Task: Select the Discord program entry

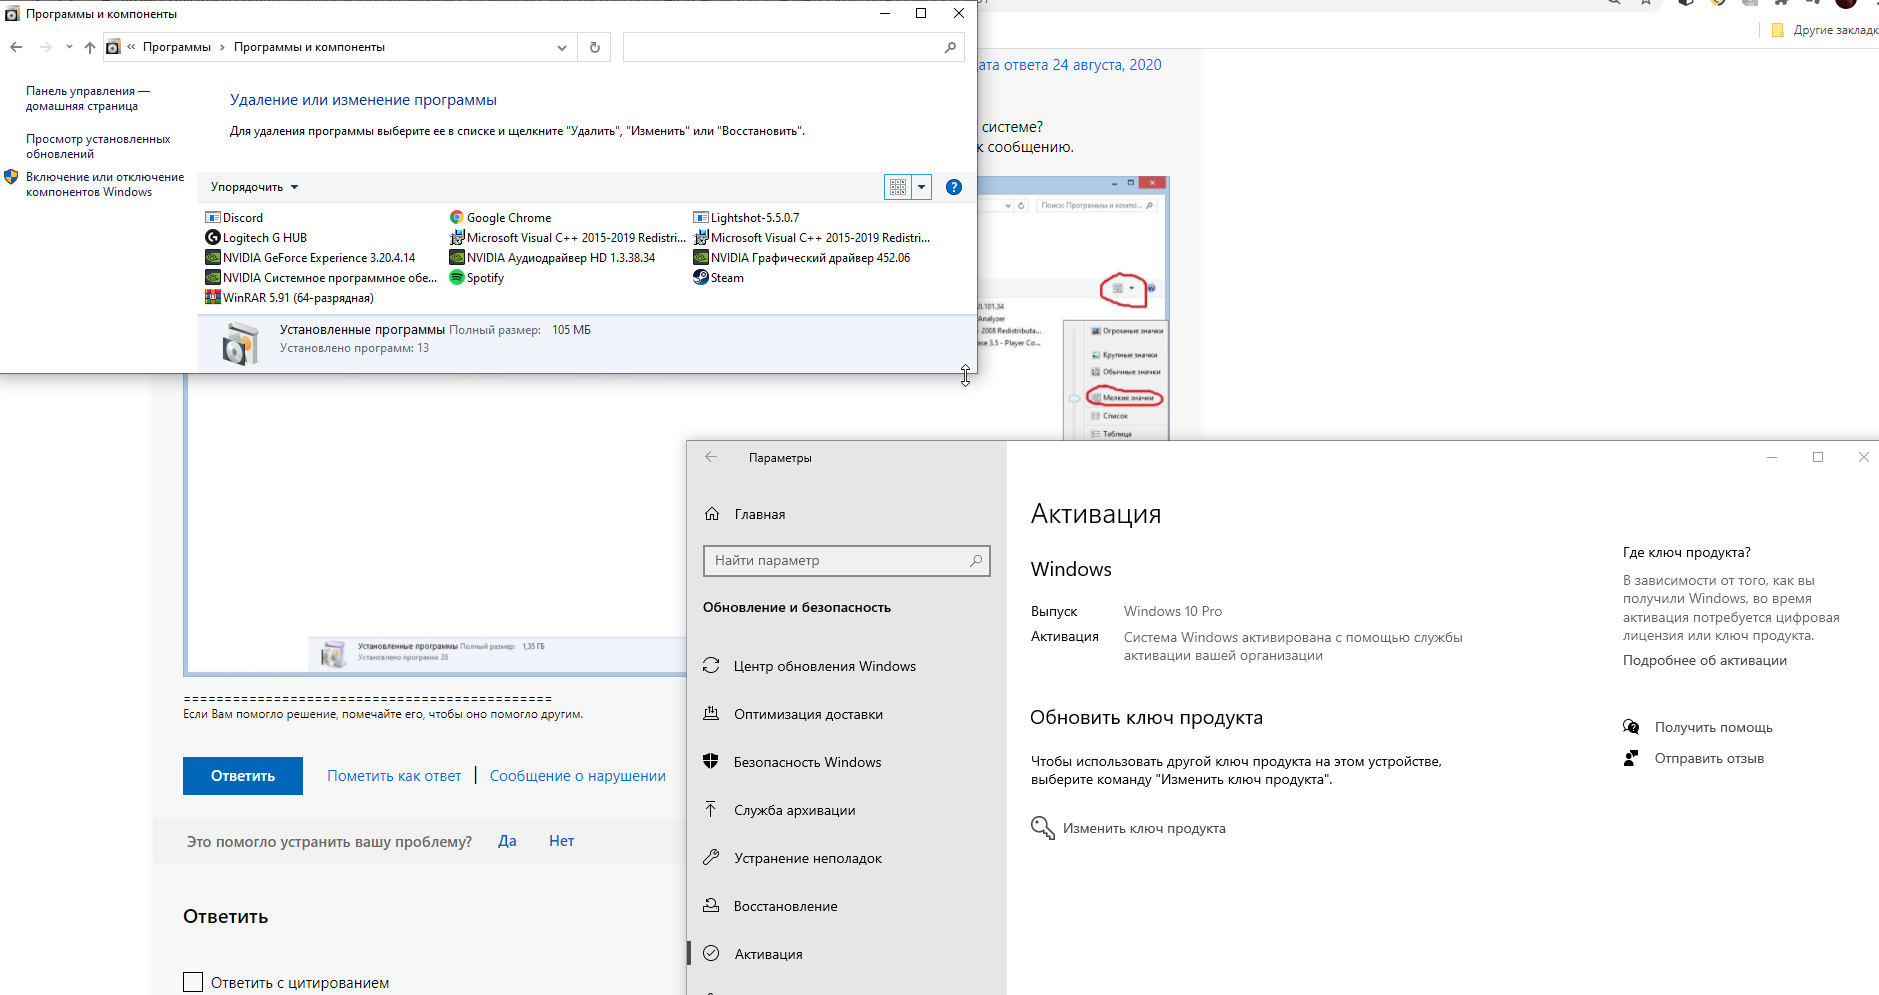Action: (x=234, y=217)
